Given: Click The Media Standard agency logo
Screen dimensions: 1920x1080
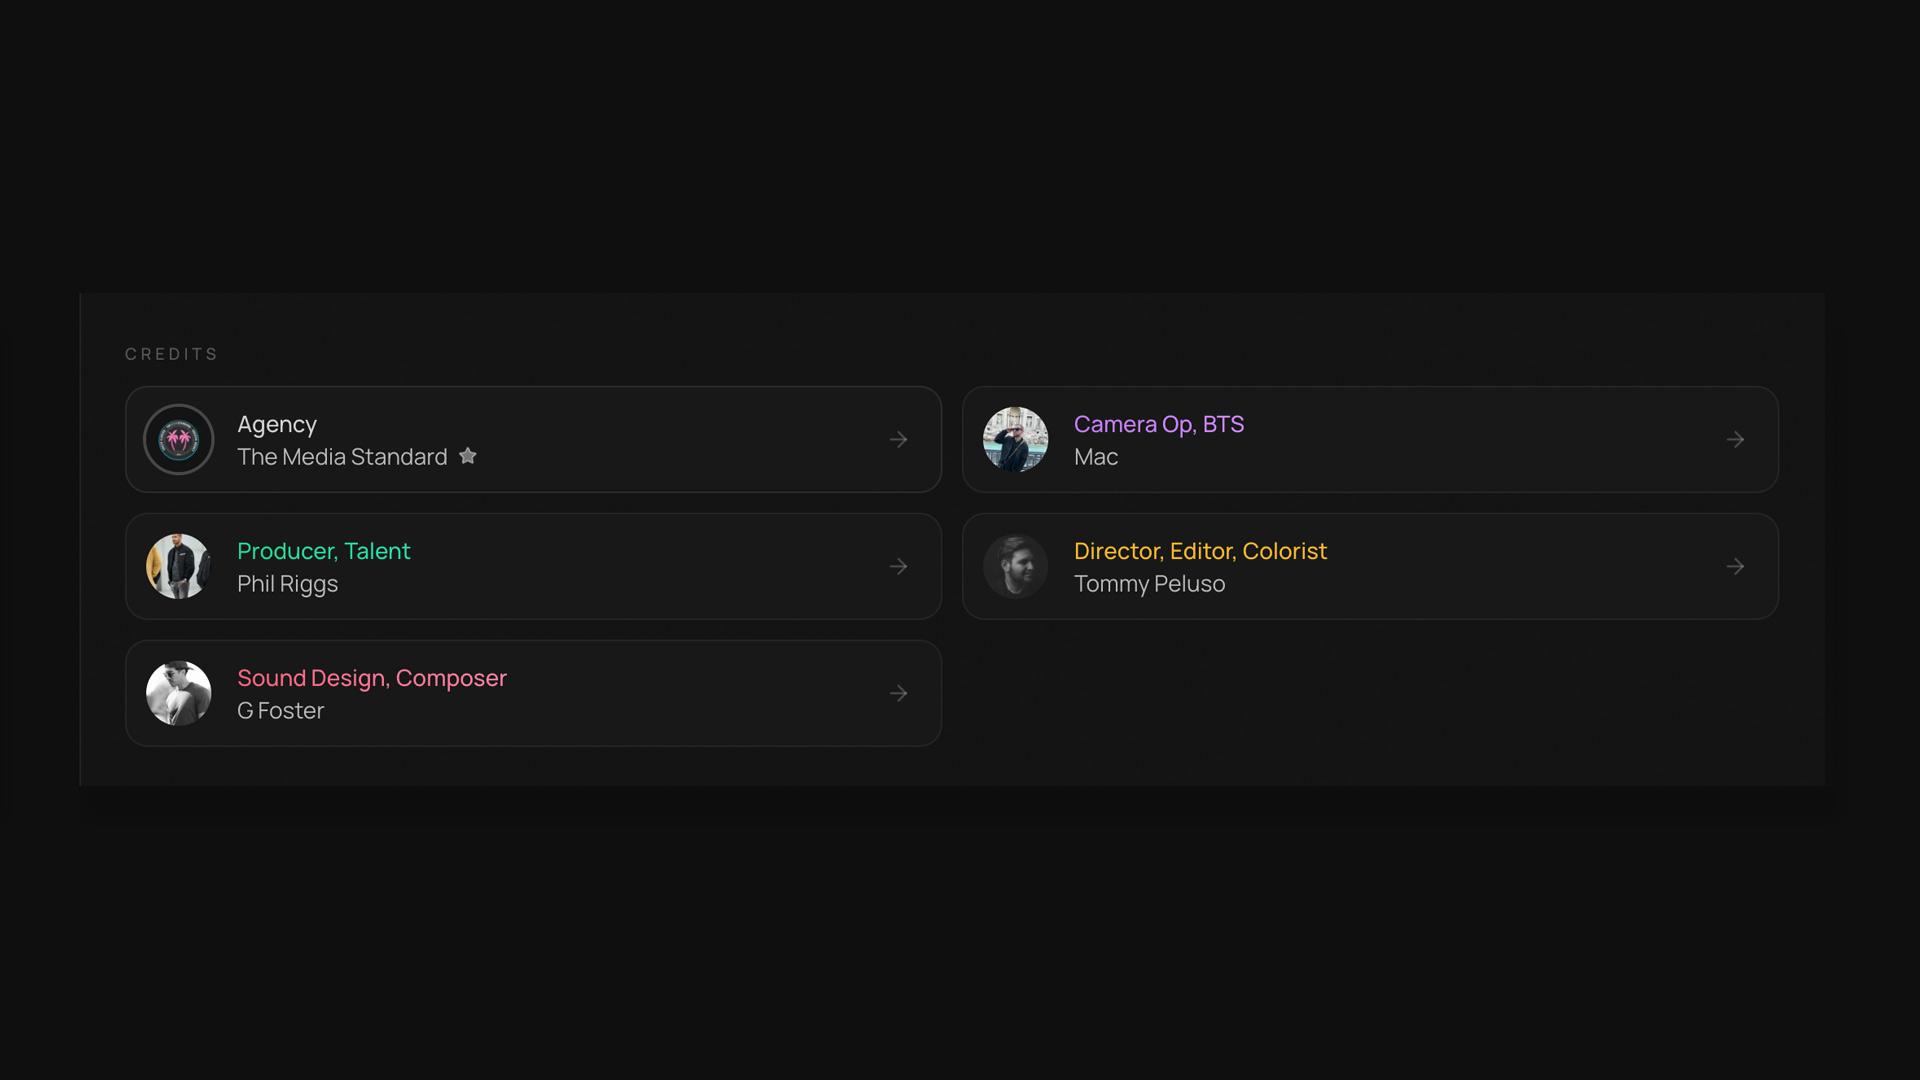Looking at the screenshot, I should coord(178,439).
